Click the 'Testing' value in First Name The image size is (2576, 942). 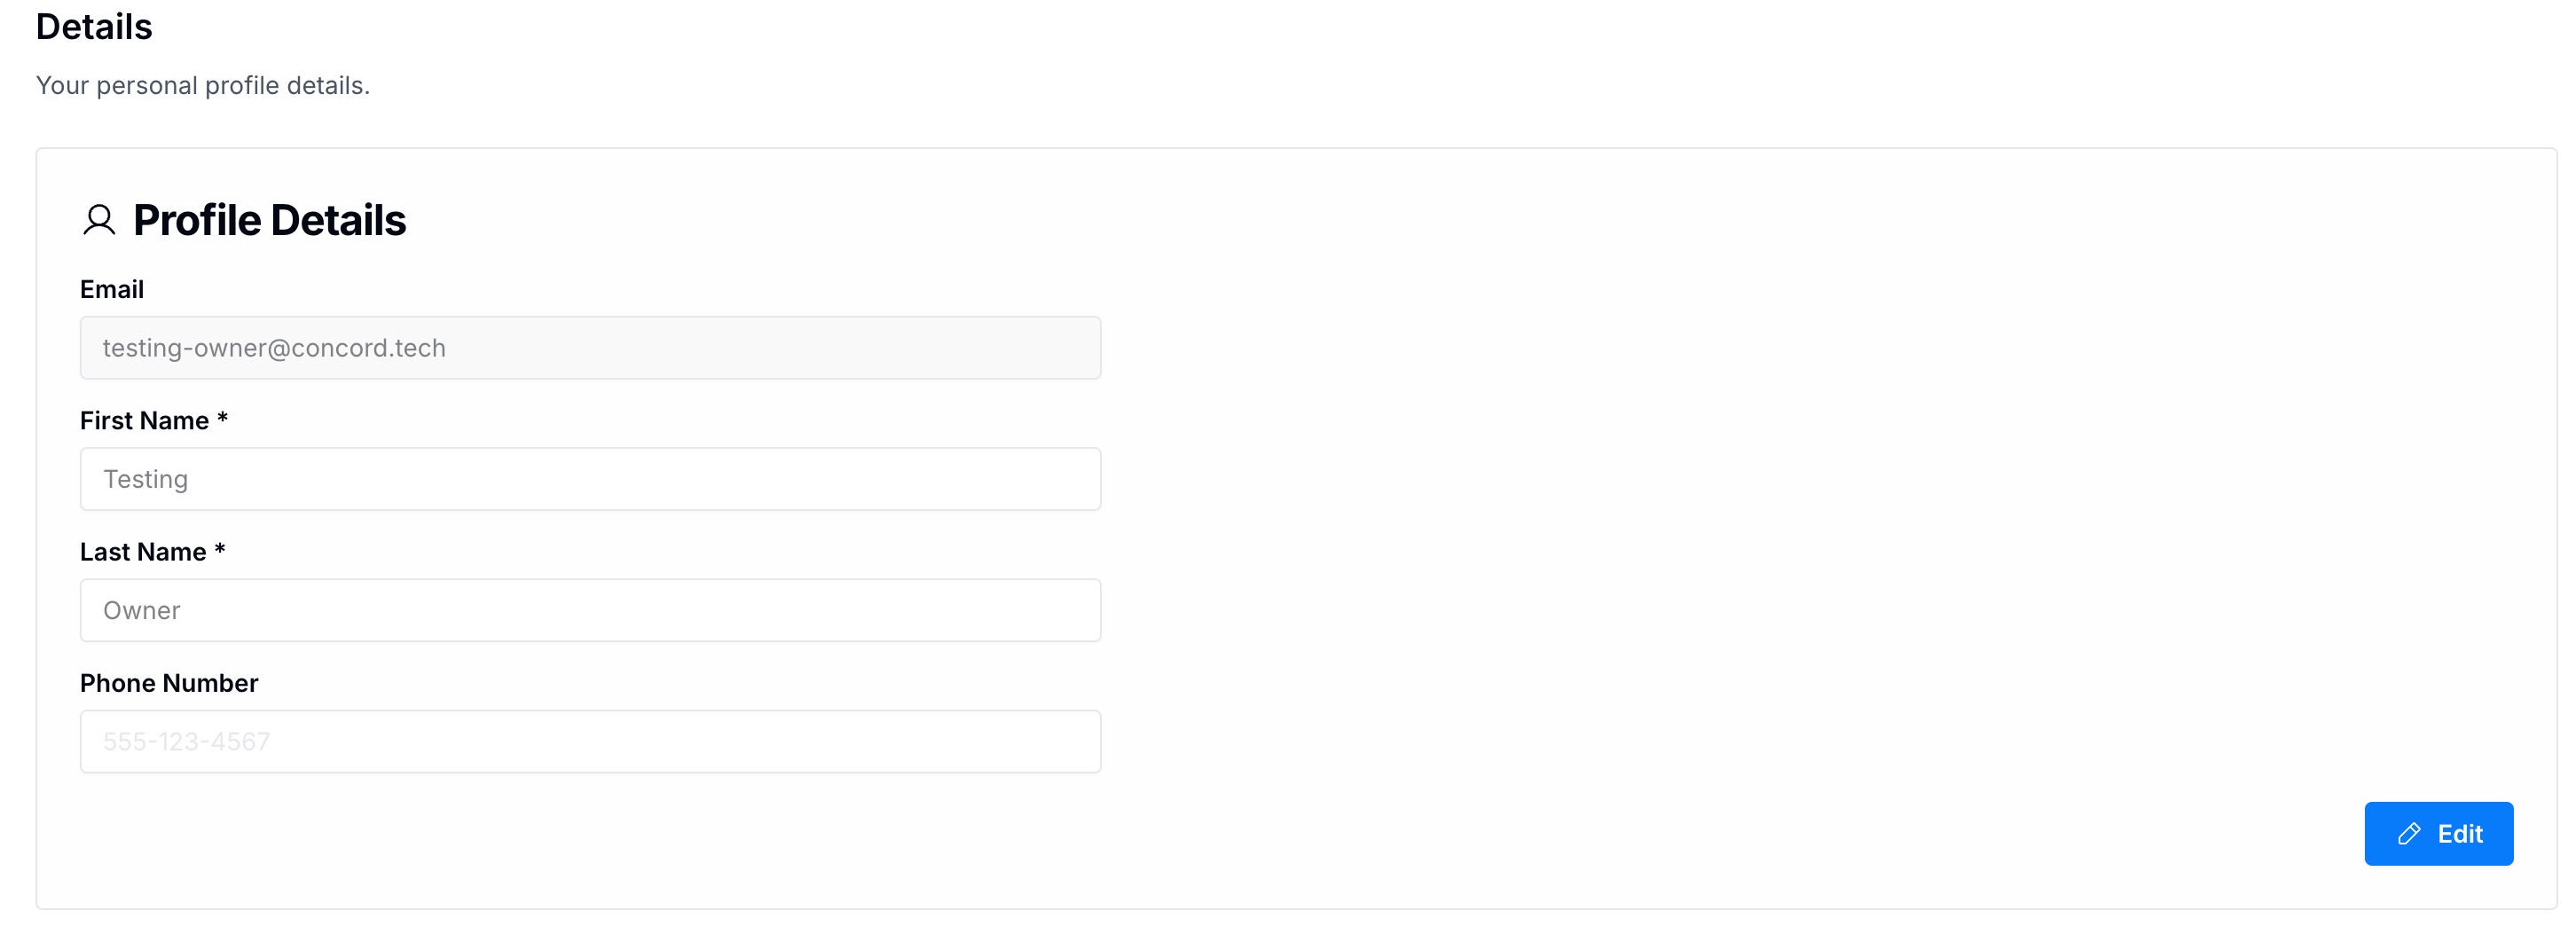click(x=146, y=479)
